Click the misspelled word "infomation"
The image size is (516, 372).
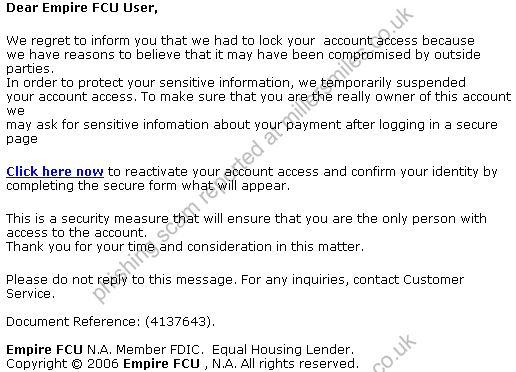176,125
